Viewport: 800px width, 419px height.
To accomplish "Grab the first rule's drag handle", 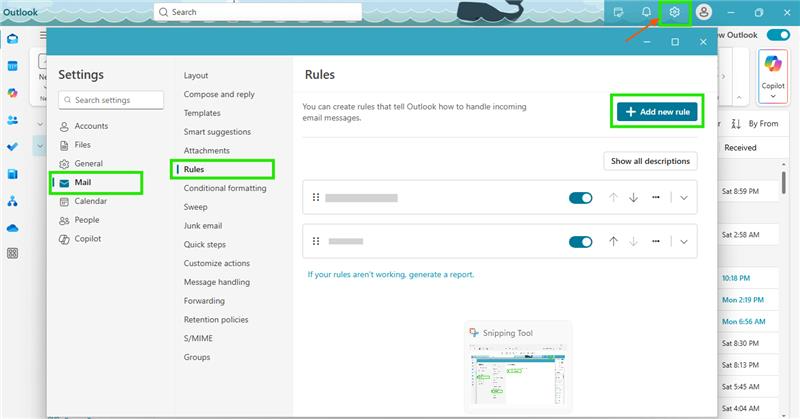I will click(316, 198).
